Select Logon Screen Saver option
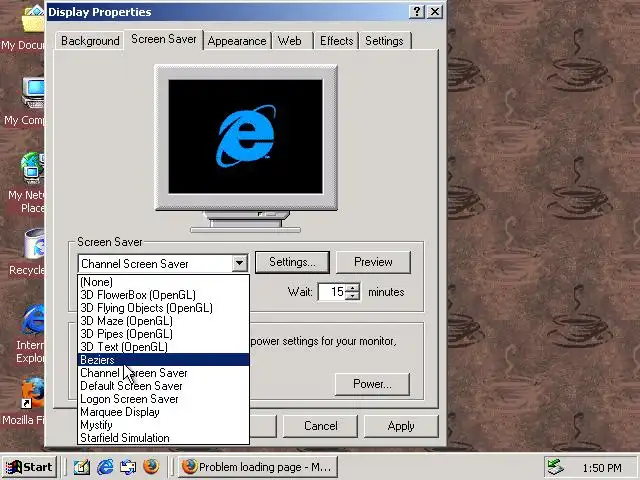640x480 pixels. tap(163, 399)
